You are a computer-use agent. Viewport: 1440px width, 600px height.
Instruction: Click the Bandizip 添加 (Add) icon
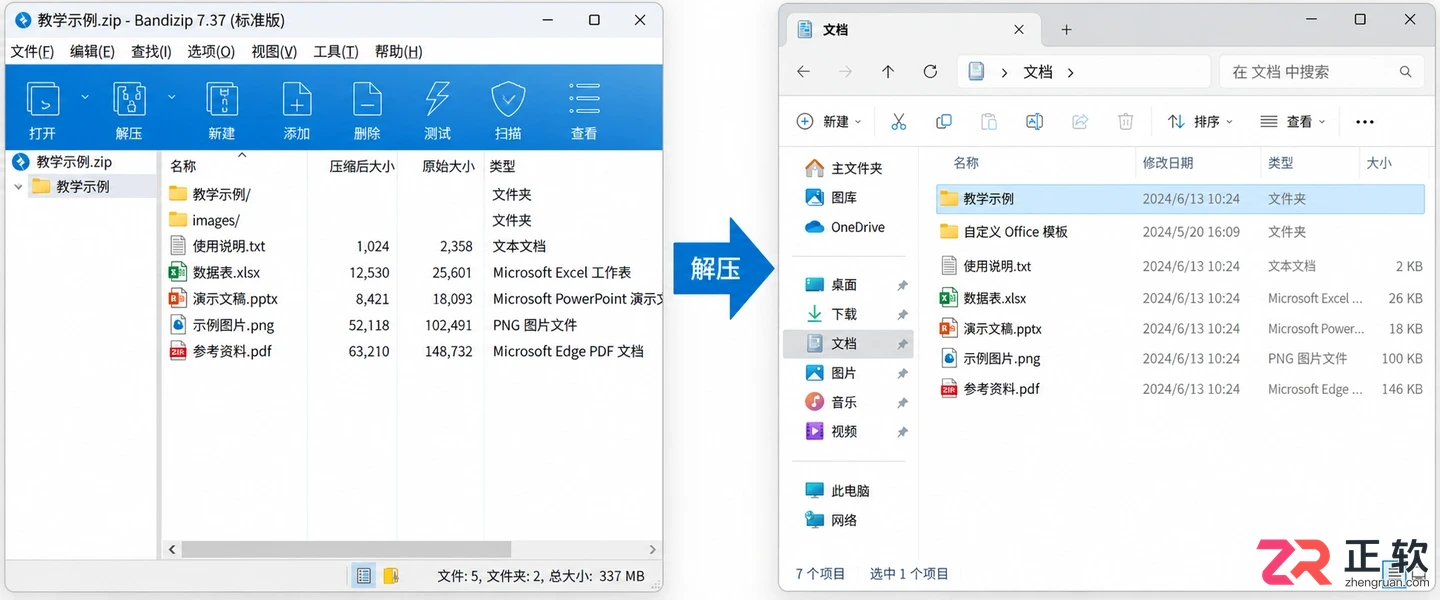pos(297,100)
